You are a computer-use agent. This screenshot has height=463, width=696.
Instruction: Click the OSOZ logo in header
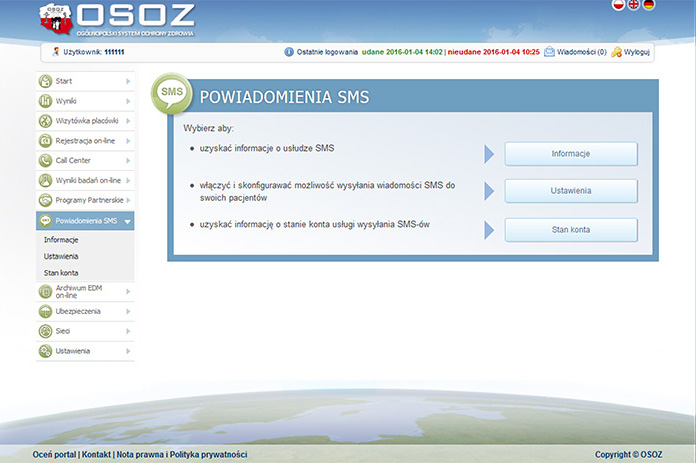117,20
